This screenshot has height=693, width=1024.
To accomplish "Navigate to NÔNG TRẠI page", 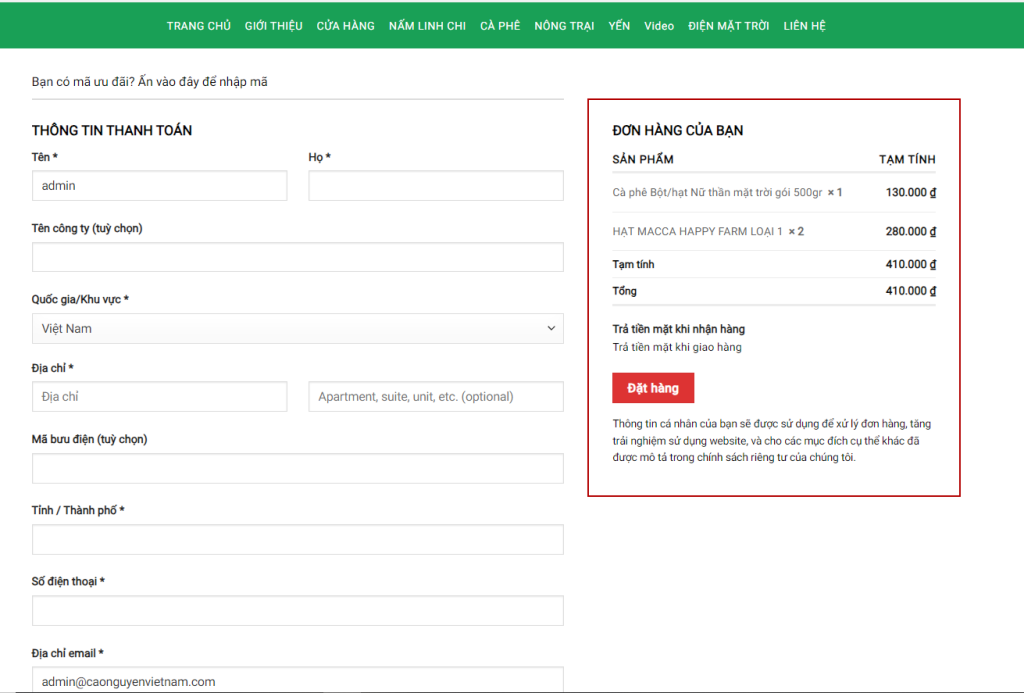I will pyautogui.click(x=564, y=26).
